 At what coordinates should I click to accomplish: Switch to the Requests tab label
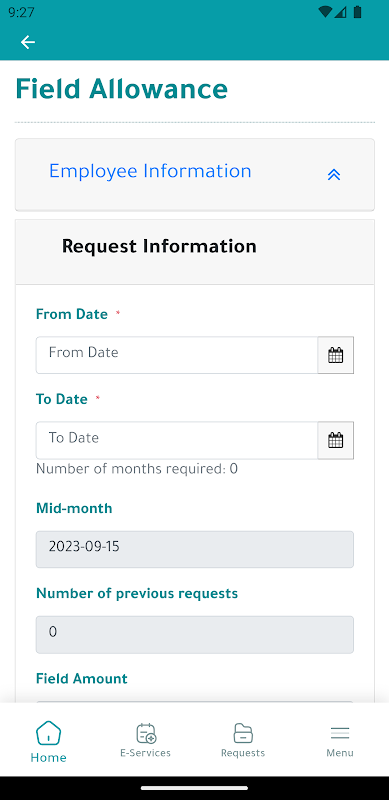243,753
